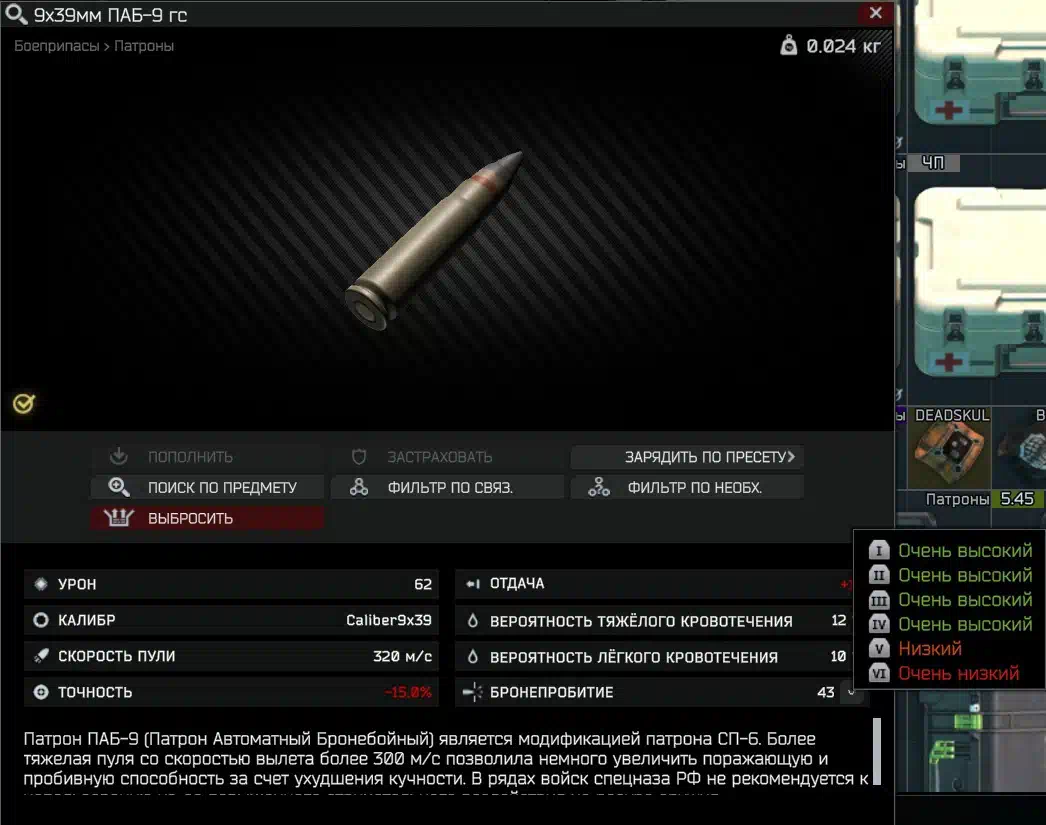Click the 0.024 кг weight value
1046x825 pixels.
[843, 46]
